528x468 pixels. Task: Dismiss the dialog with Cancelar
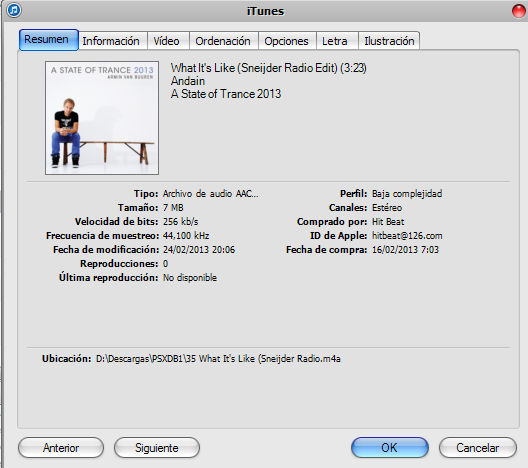[x=477, y=448]
